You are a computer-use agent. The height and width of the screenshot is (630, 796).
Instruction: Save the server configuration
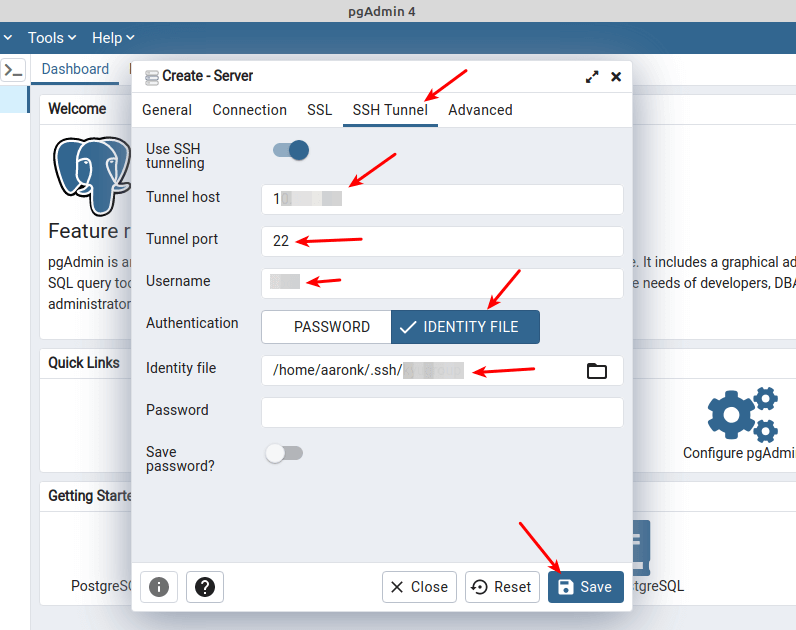point(586,587)
